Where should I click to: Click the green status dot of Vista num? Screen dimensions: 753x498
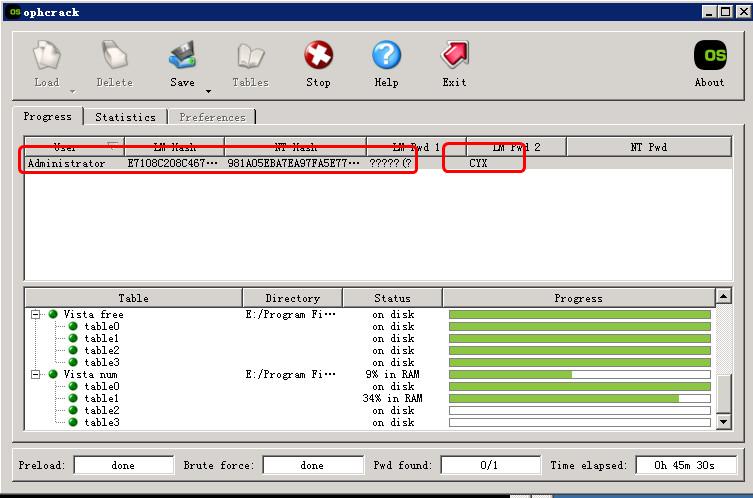tap(53, 374)
